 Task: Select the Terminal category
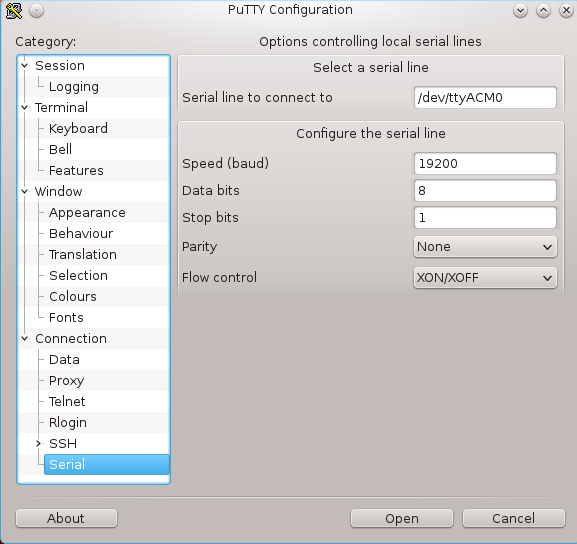point(61,107)
